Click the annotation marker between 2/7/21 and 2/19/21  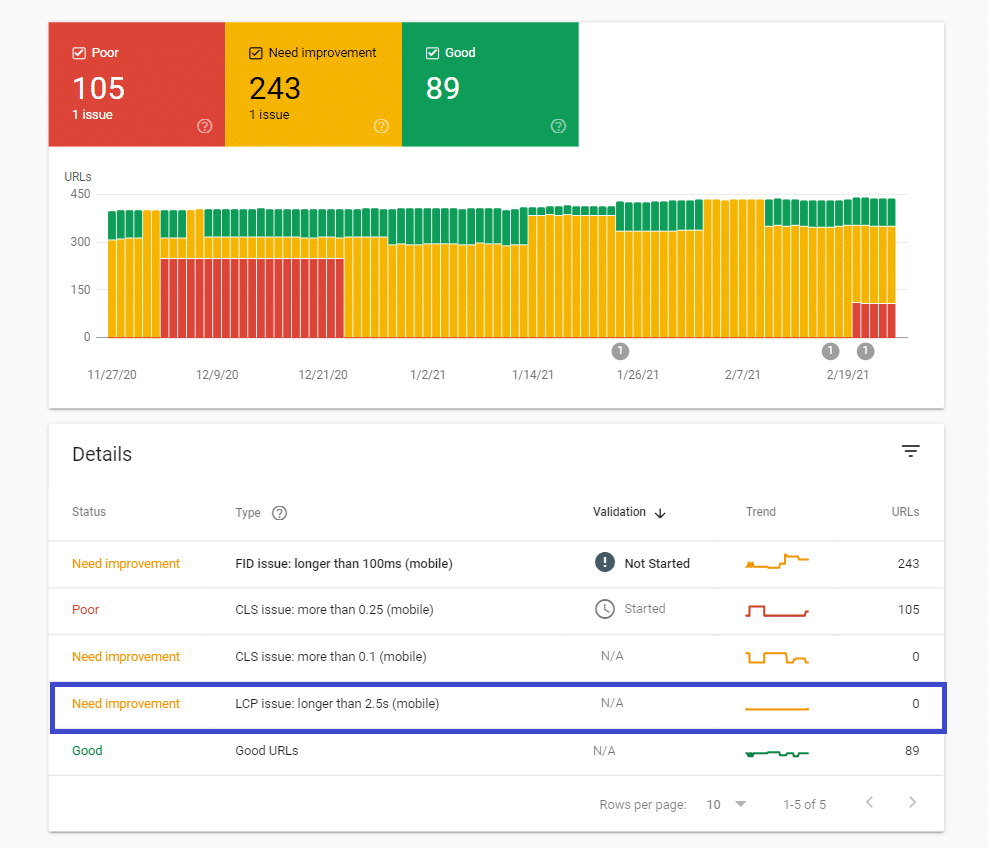coord(830,351)
